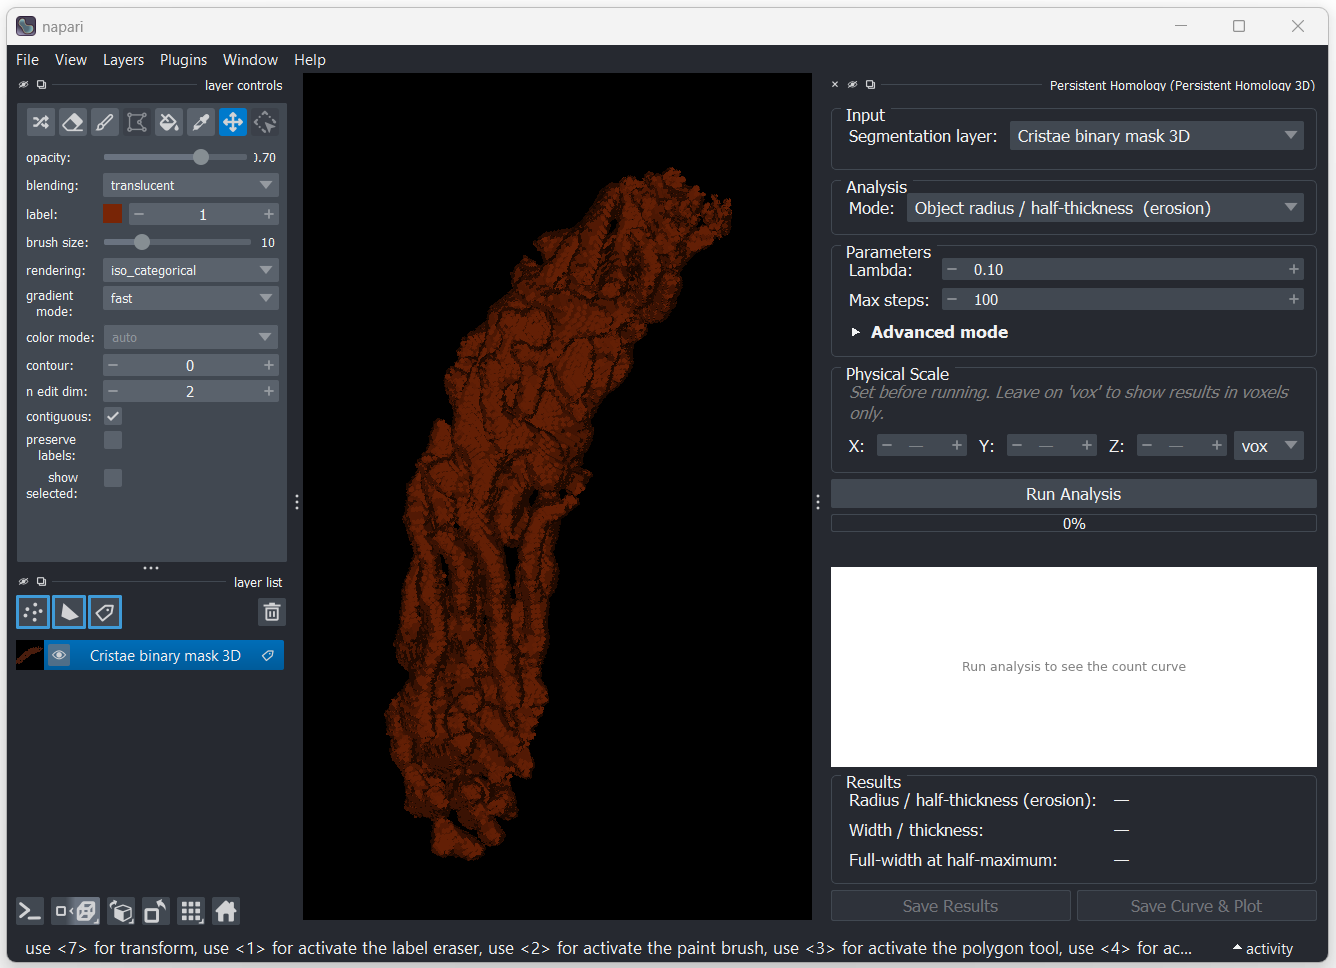Increase n edit dim with plus
1336x968 pixels.
point(268,391)
